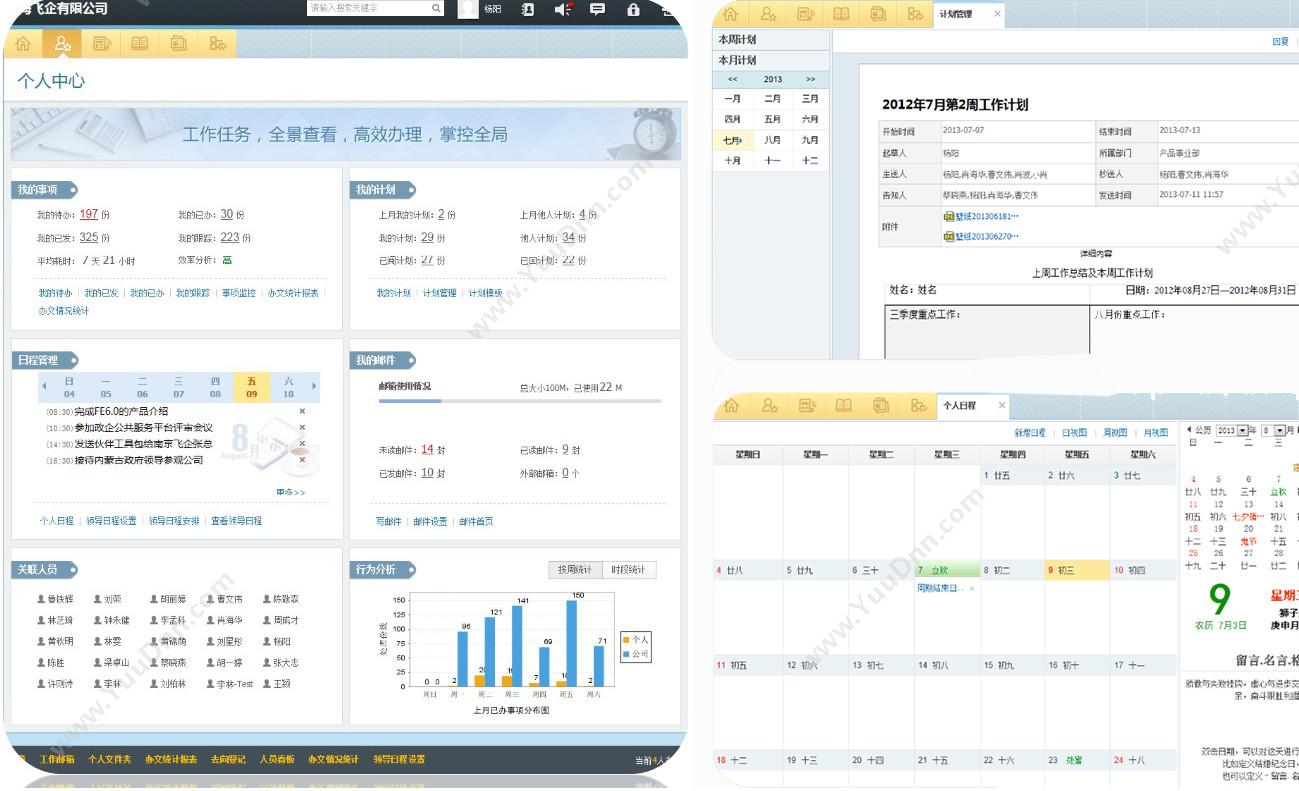Open 计划管理 link under 我的计划
This screenshot has width=1299, height=791.
coord(439,293)
